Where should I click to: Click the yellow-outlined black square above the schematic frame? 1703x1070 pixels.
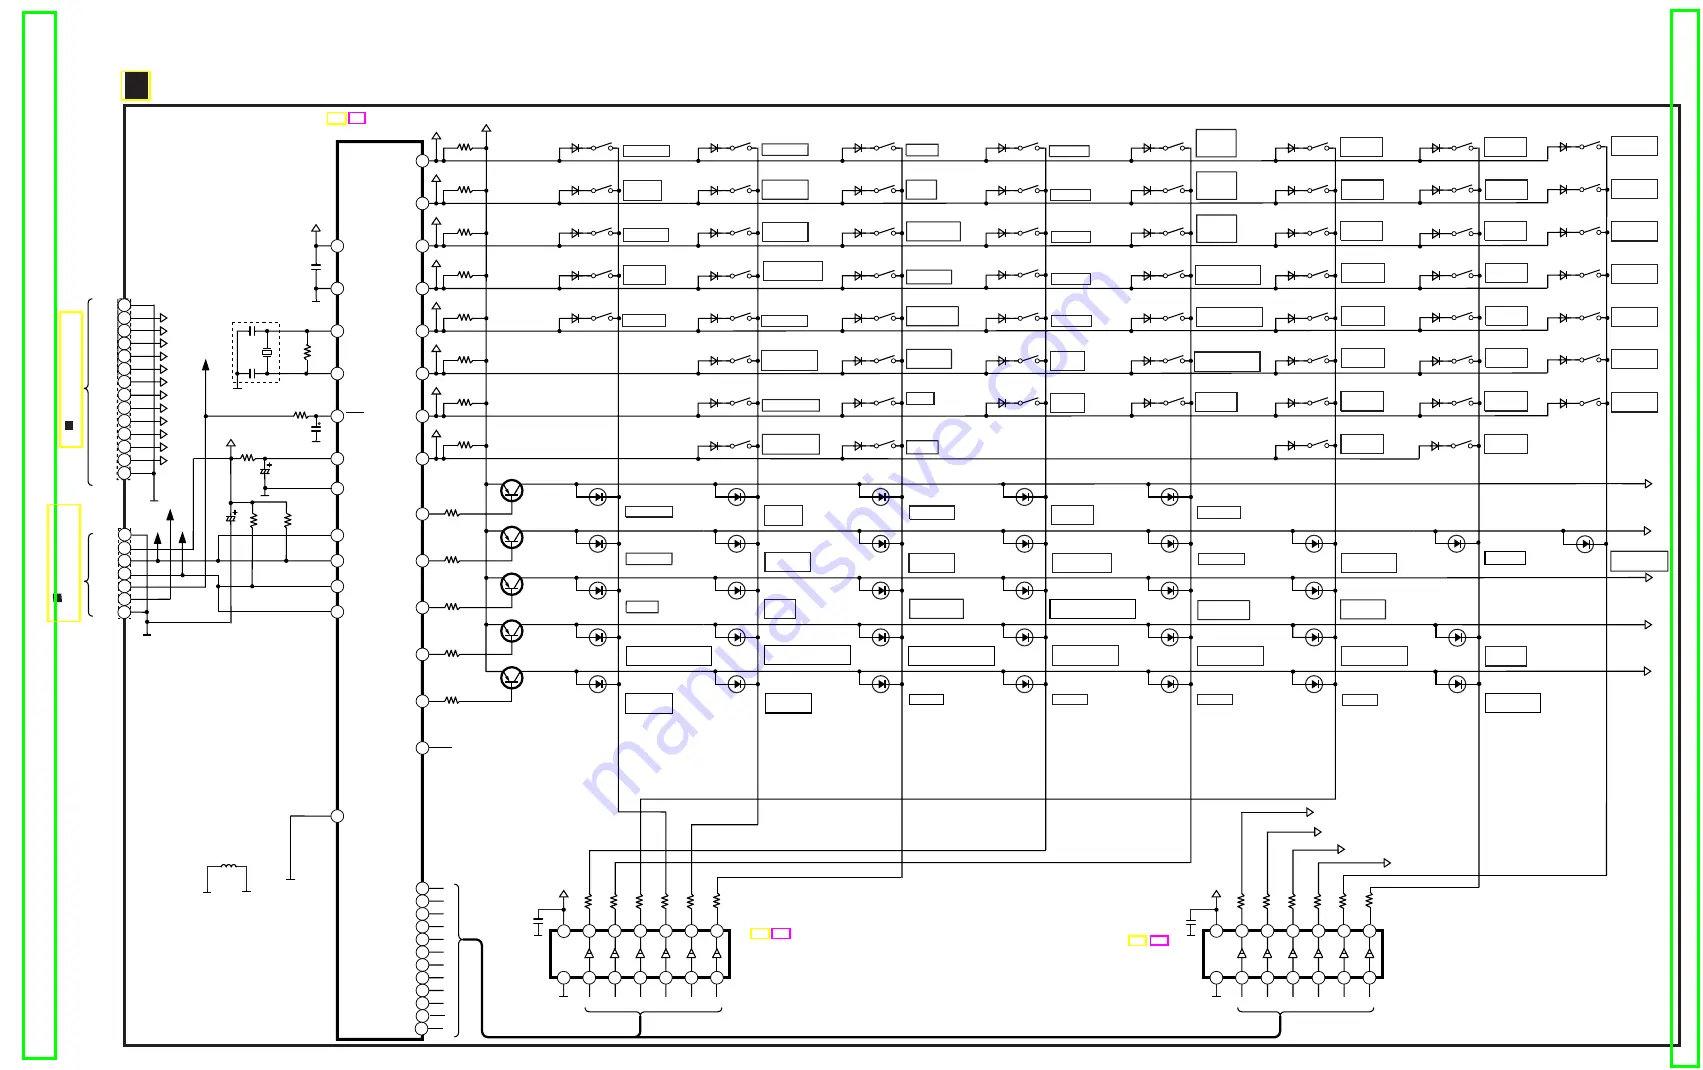tap(136, 86)
